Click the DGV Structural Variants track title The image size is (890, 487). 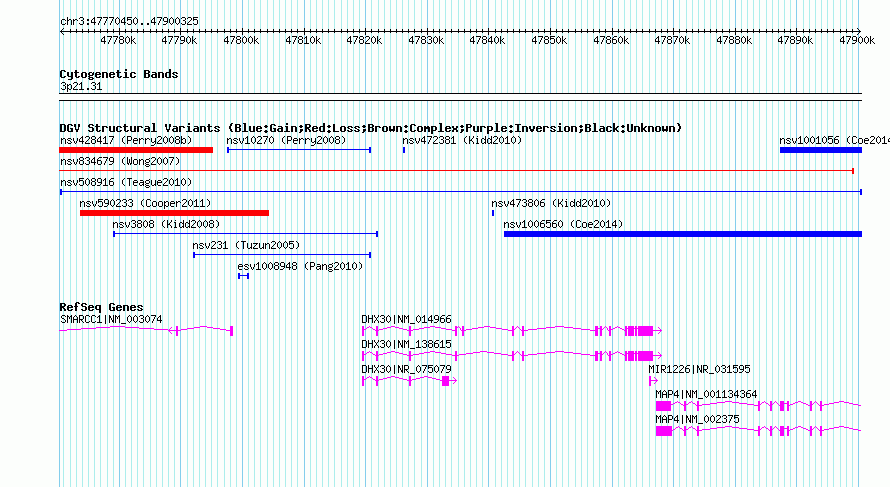click(371, 128)
